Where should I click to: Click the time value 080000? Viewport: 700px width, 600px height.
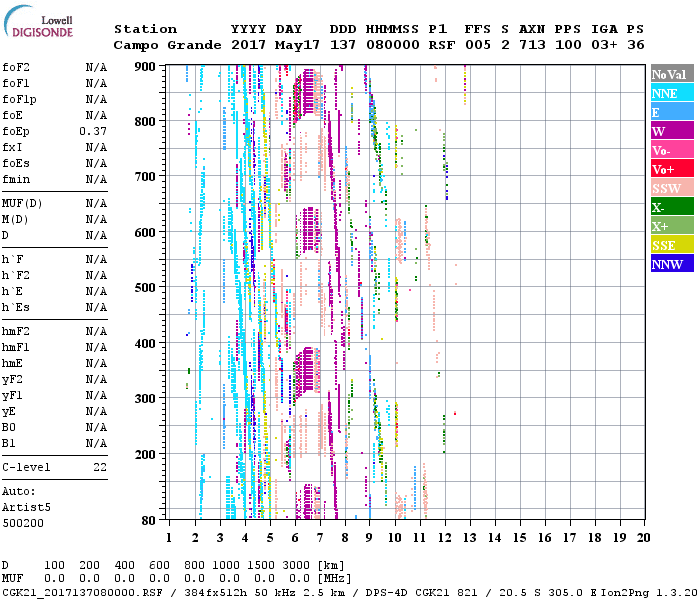click(x=393, y=45)
